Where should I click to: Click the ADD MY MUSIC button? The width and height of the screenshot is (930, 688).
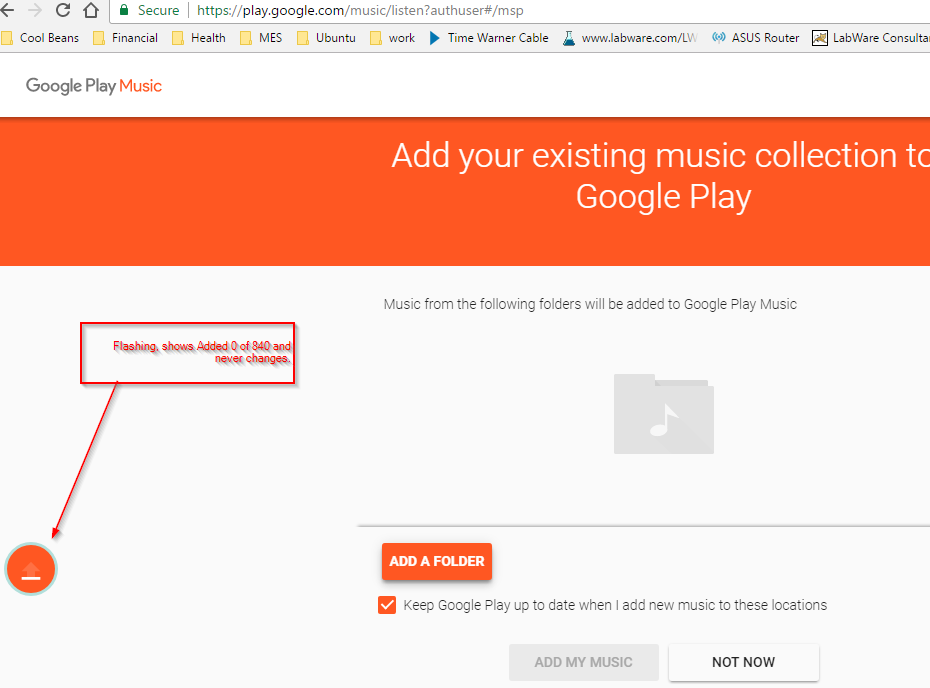click(584, 662)
